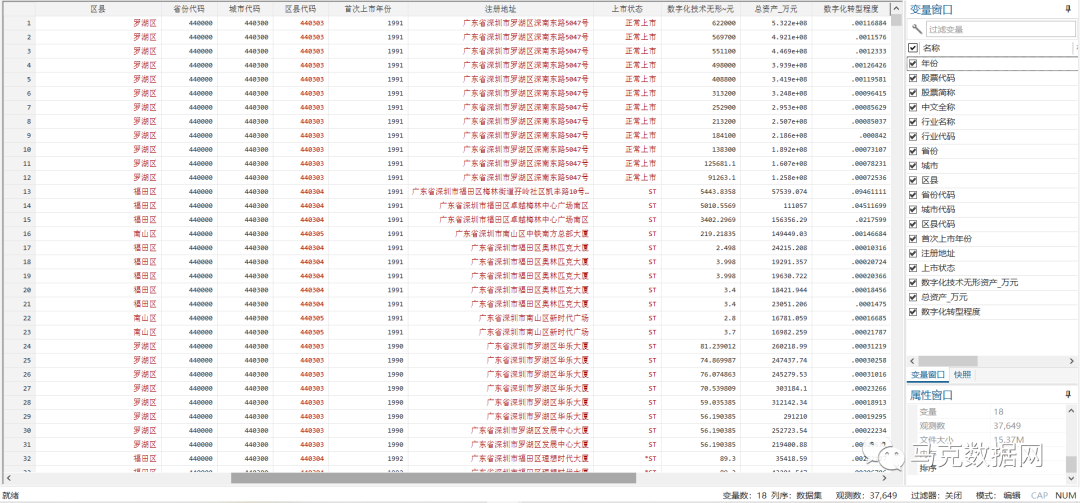Screen dimensions: 1080x503
Task: Click *ST status cell in row 32
Action: (627, 458)
